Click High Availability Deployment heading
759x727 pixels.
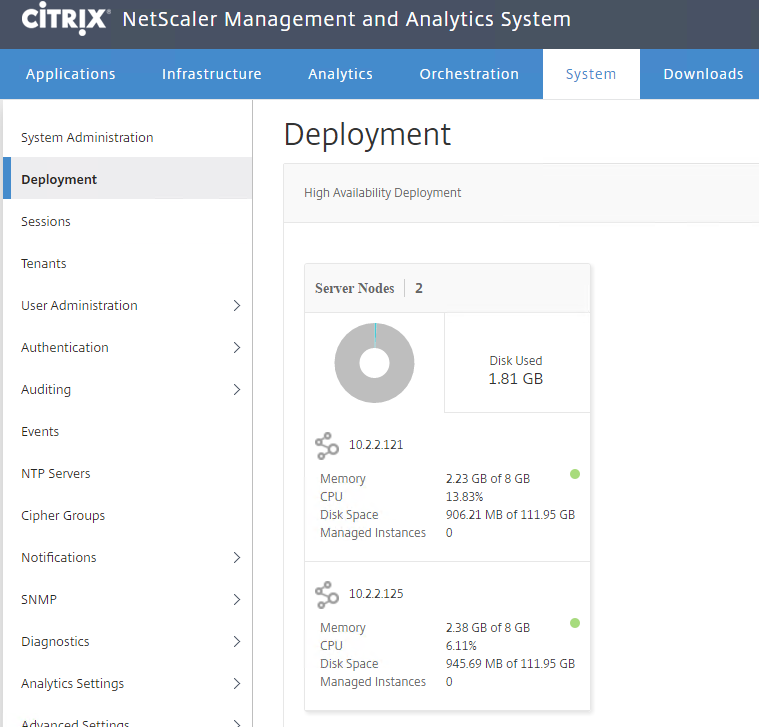tap(382, 193)
